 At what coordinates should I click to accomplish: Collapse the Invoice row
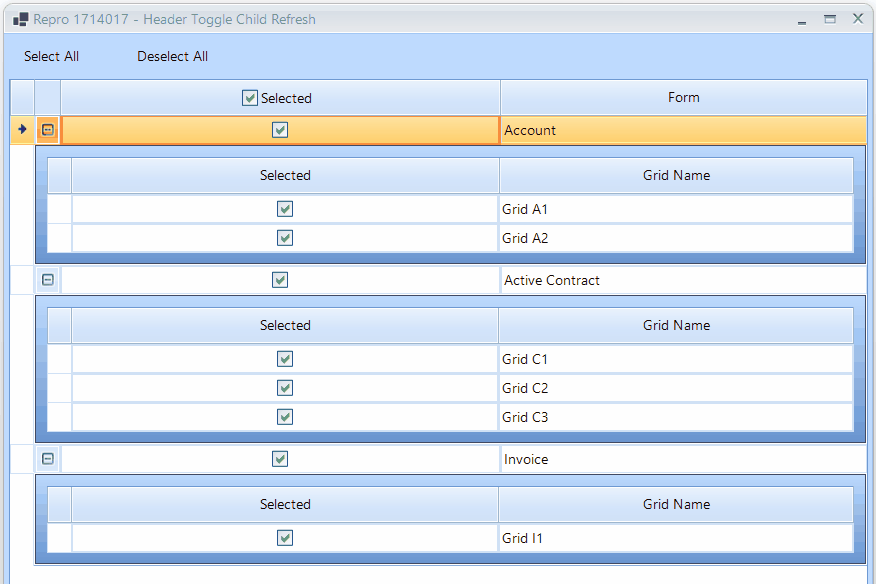(48, 459)
